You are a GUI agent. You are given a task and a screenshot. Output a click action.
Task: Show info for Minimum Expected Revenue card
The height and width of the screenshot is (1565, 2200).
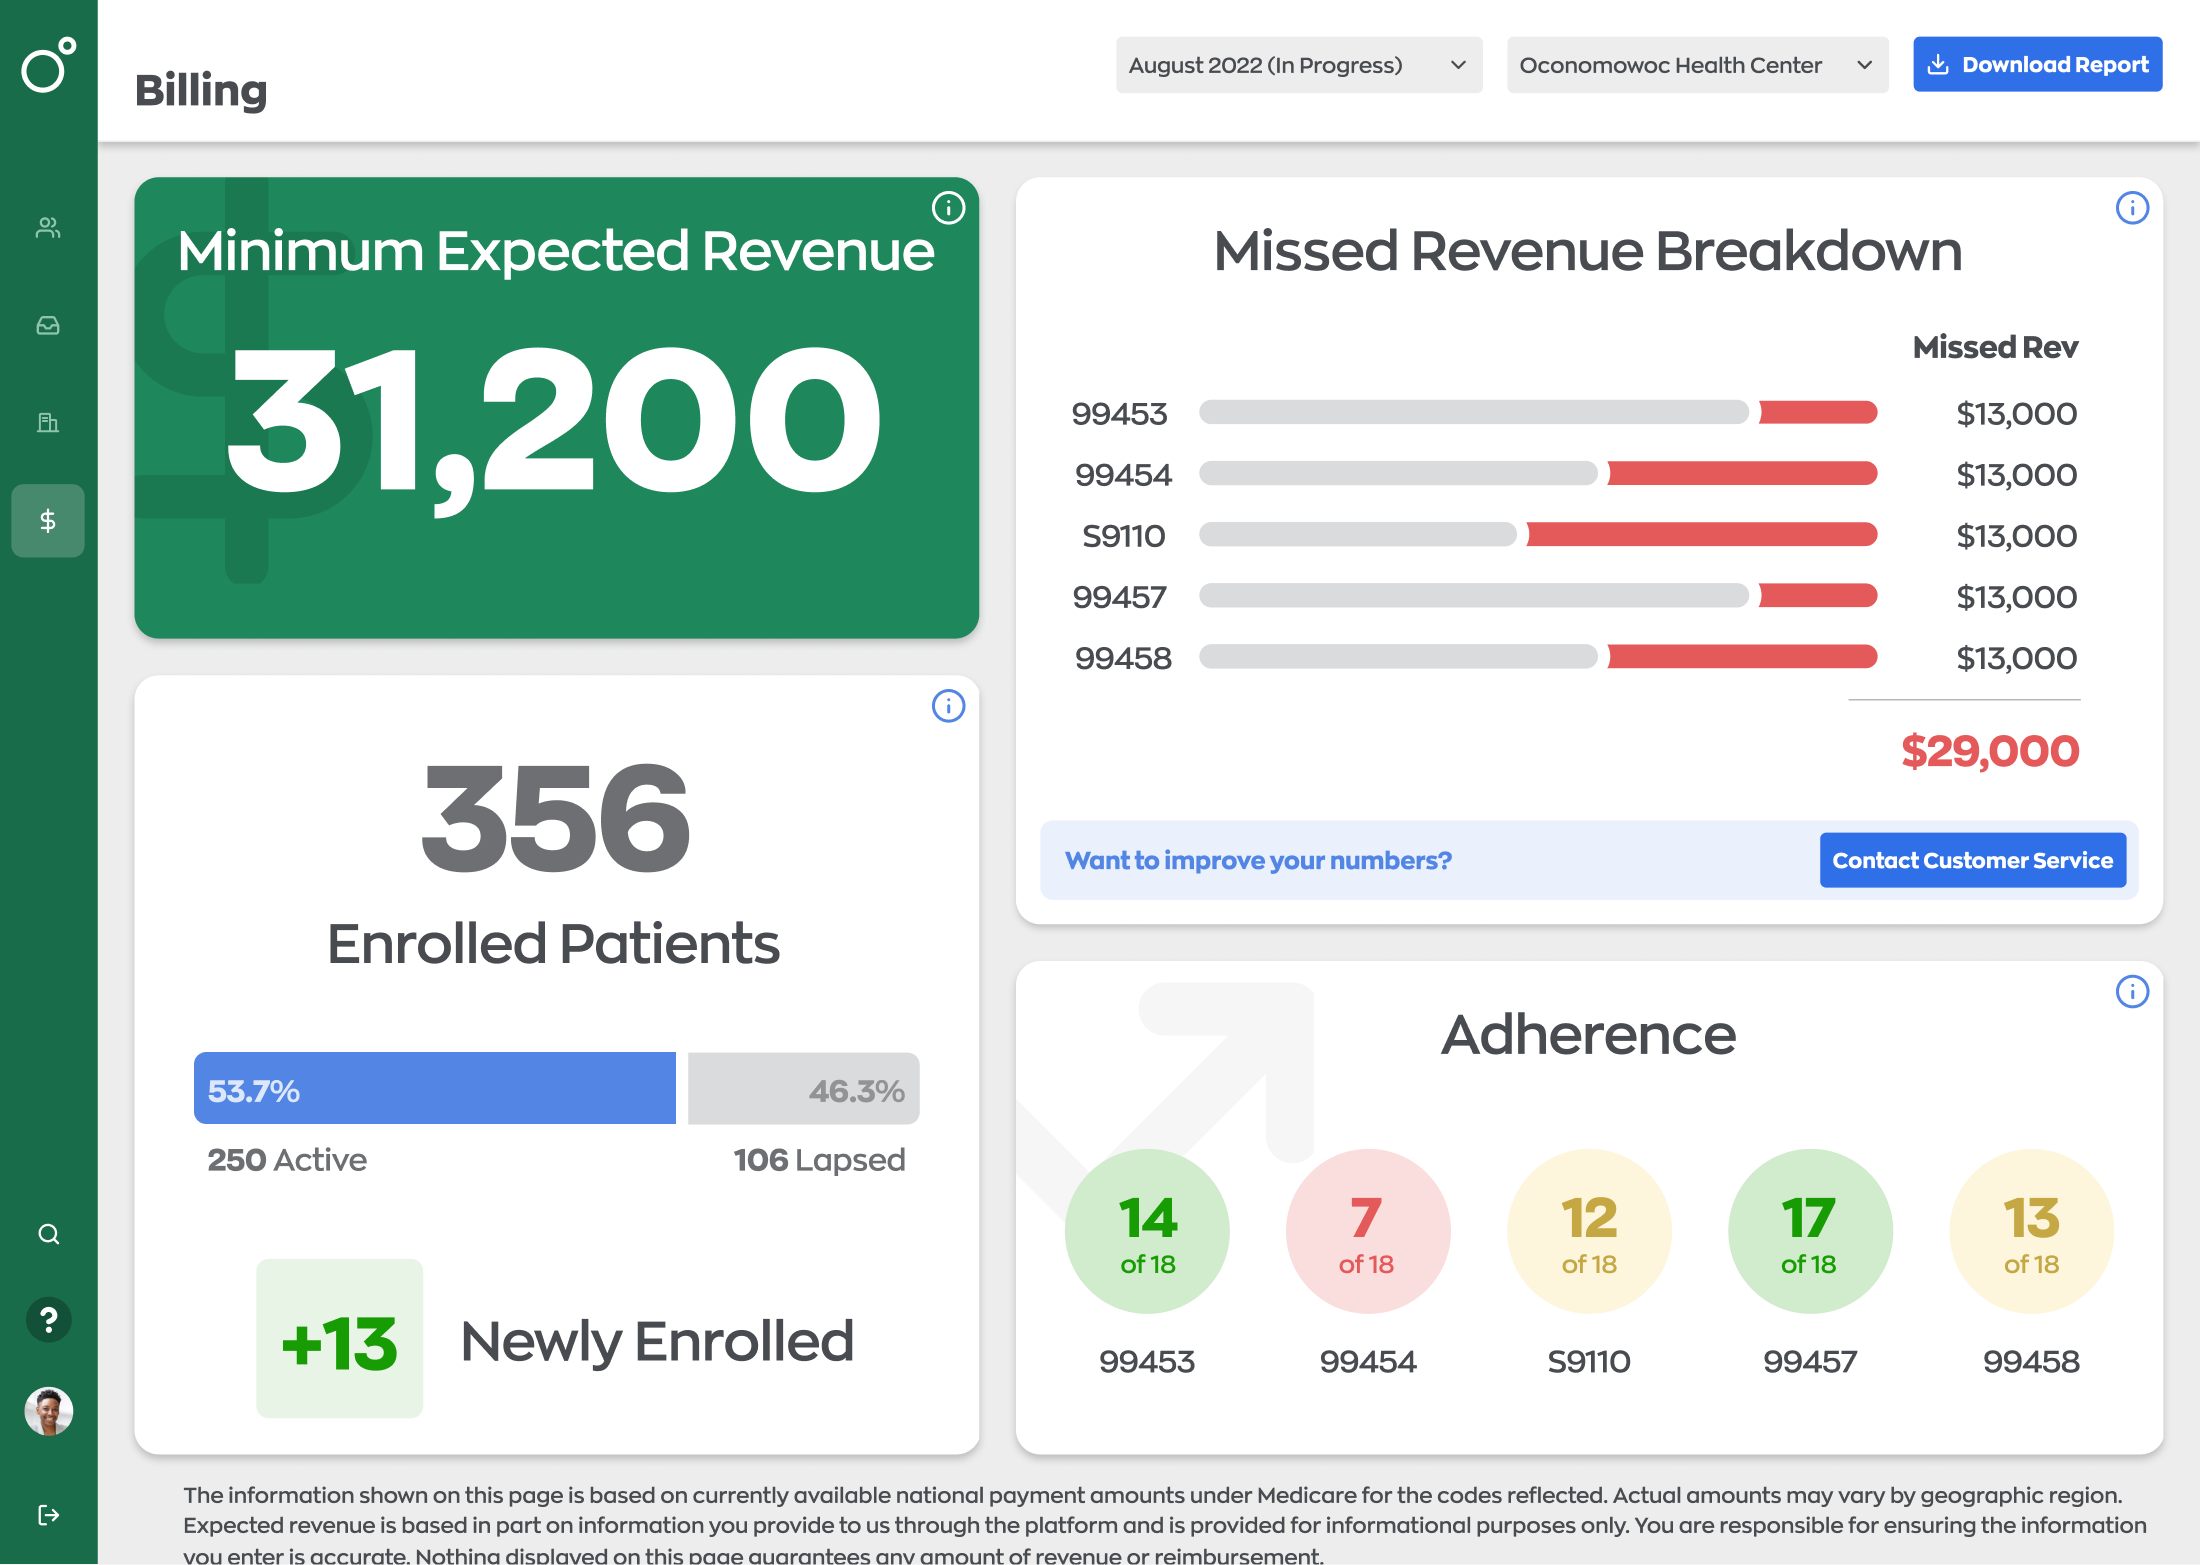(x=948, y=208)
